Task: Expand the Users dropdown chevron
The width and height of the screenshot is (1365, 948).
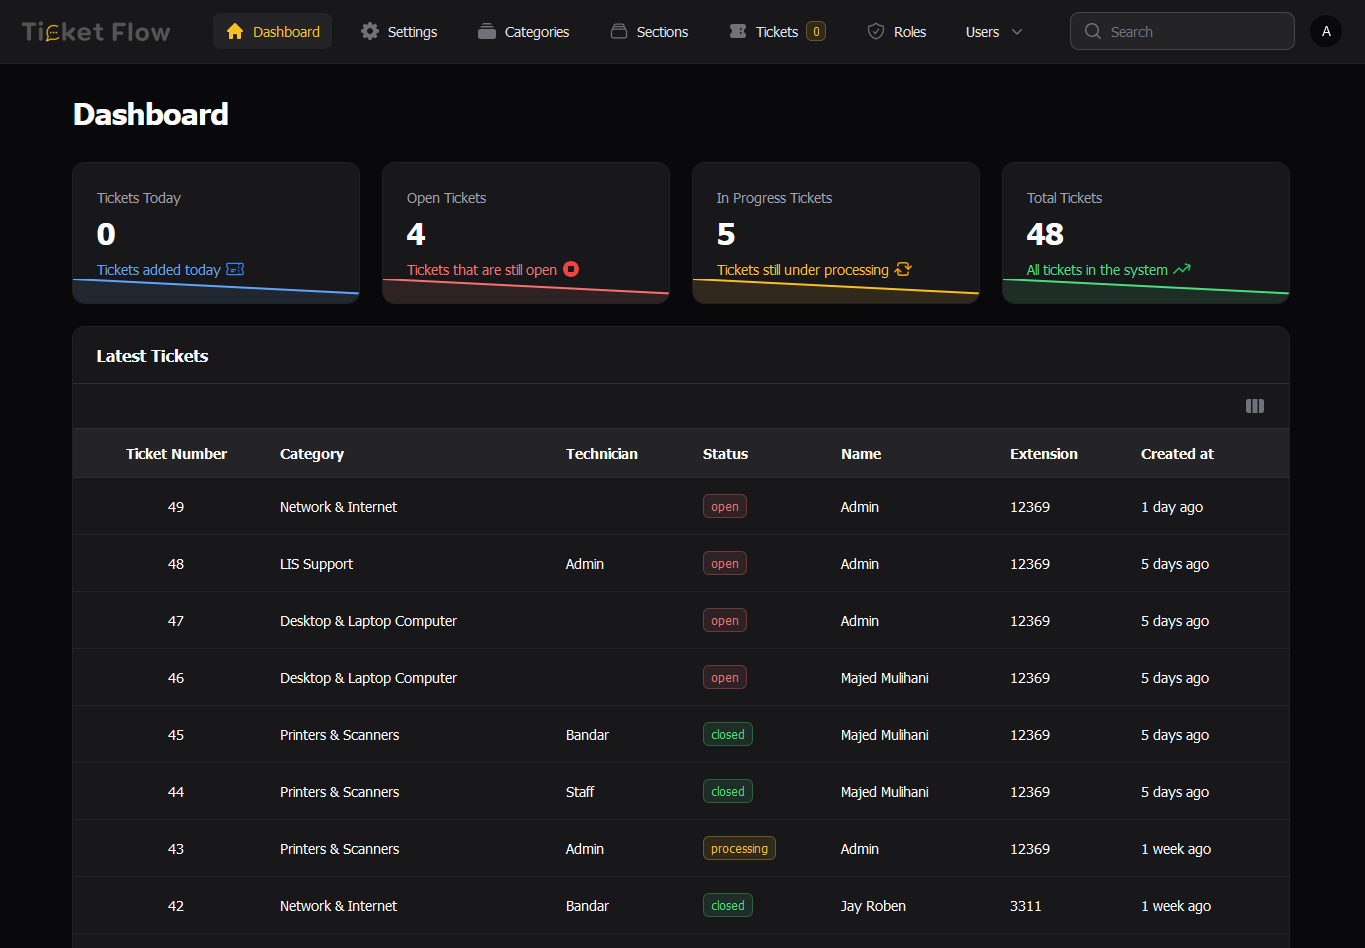Action: (x=1017, y=32)
